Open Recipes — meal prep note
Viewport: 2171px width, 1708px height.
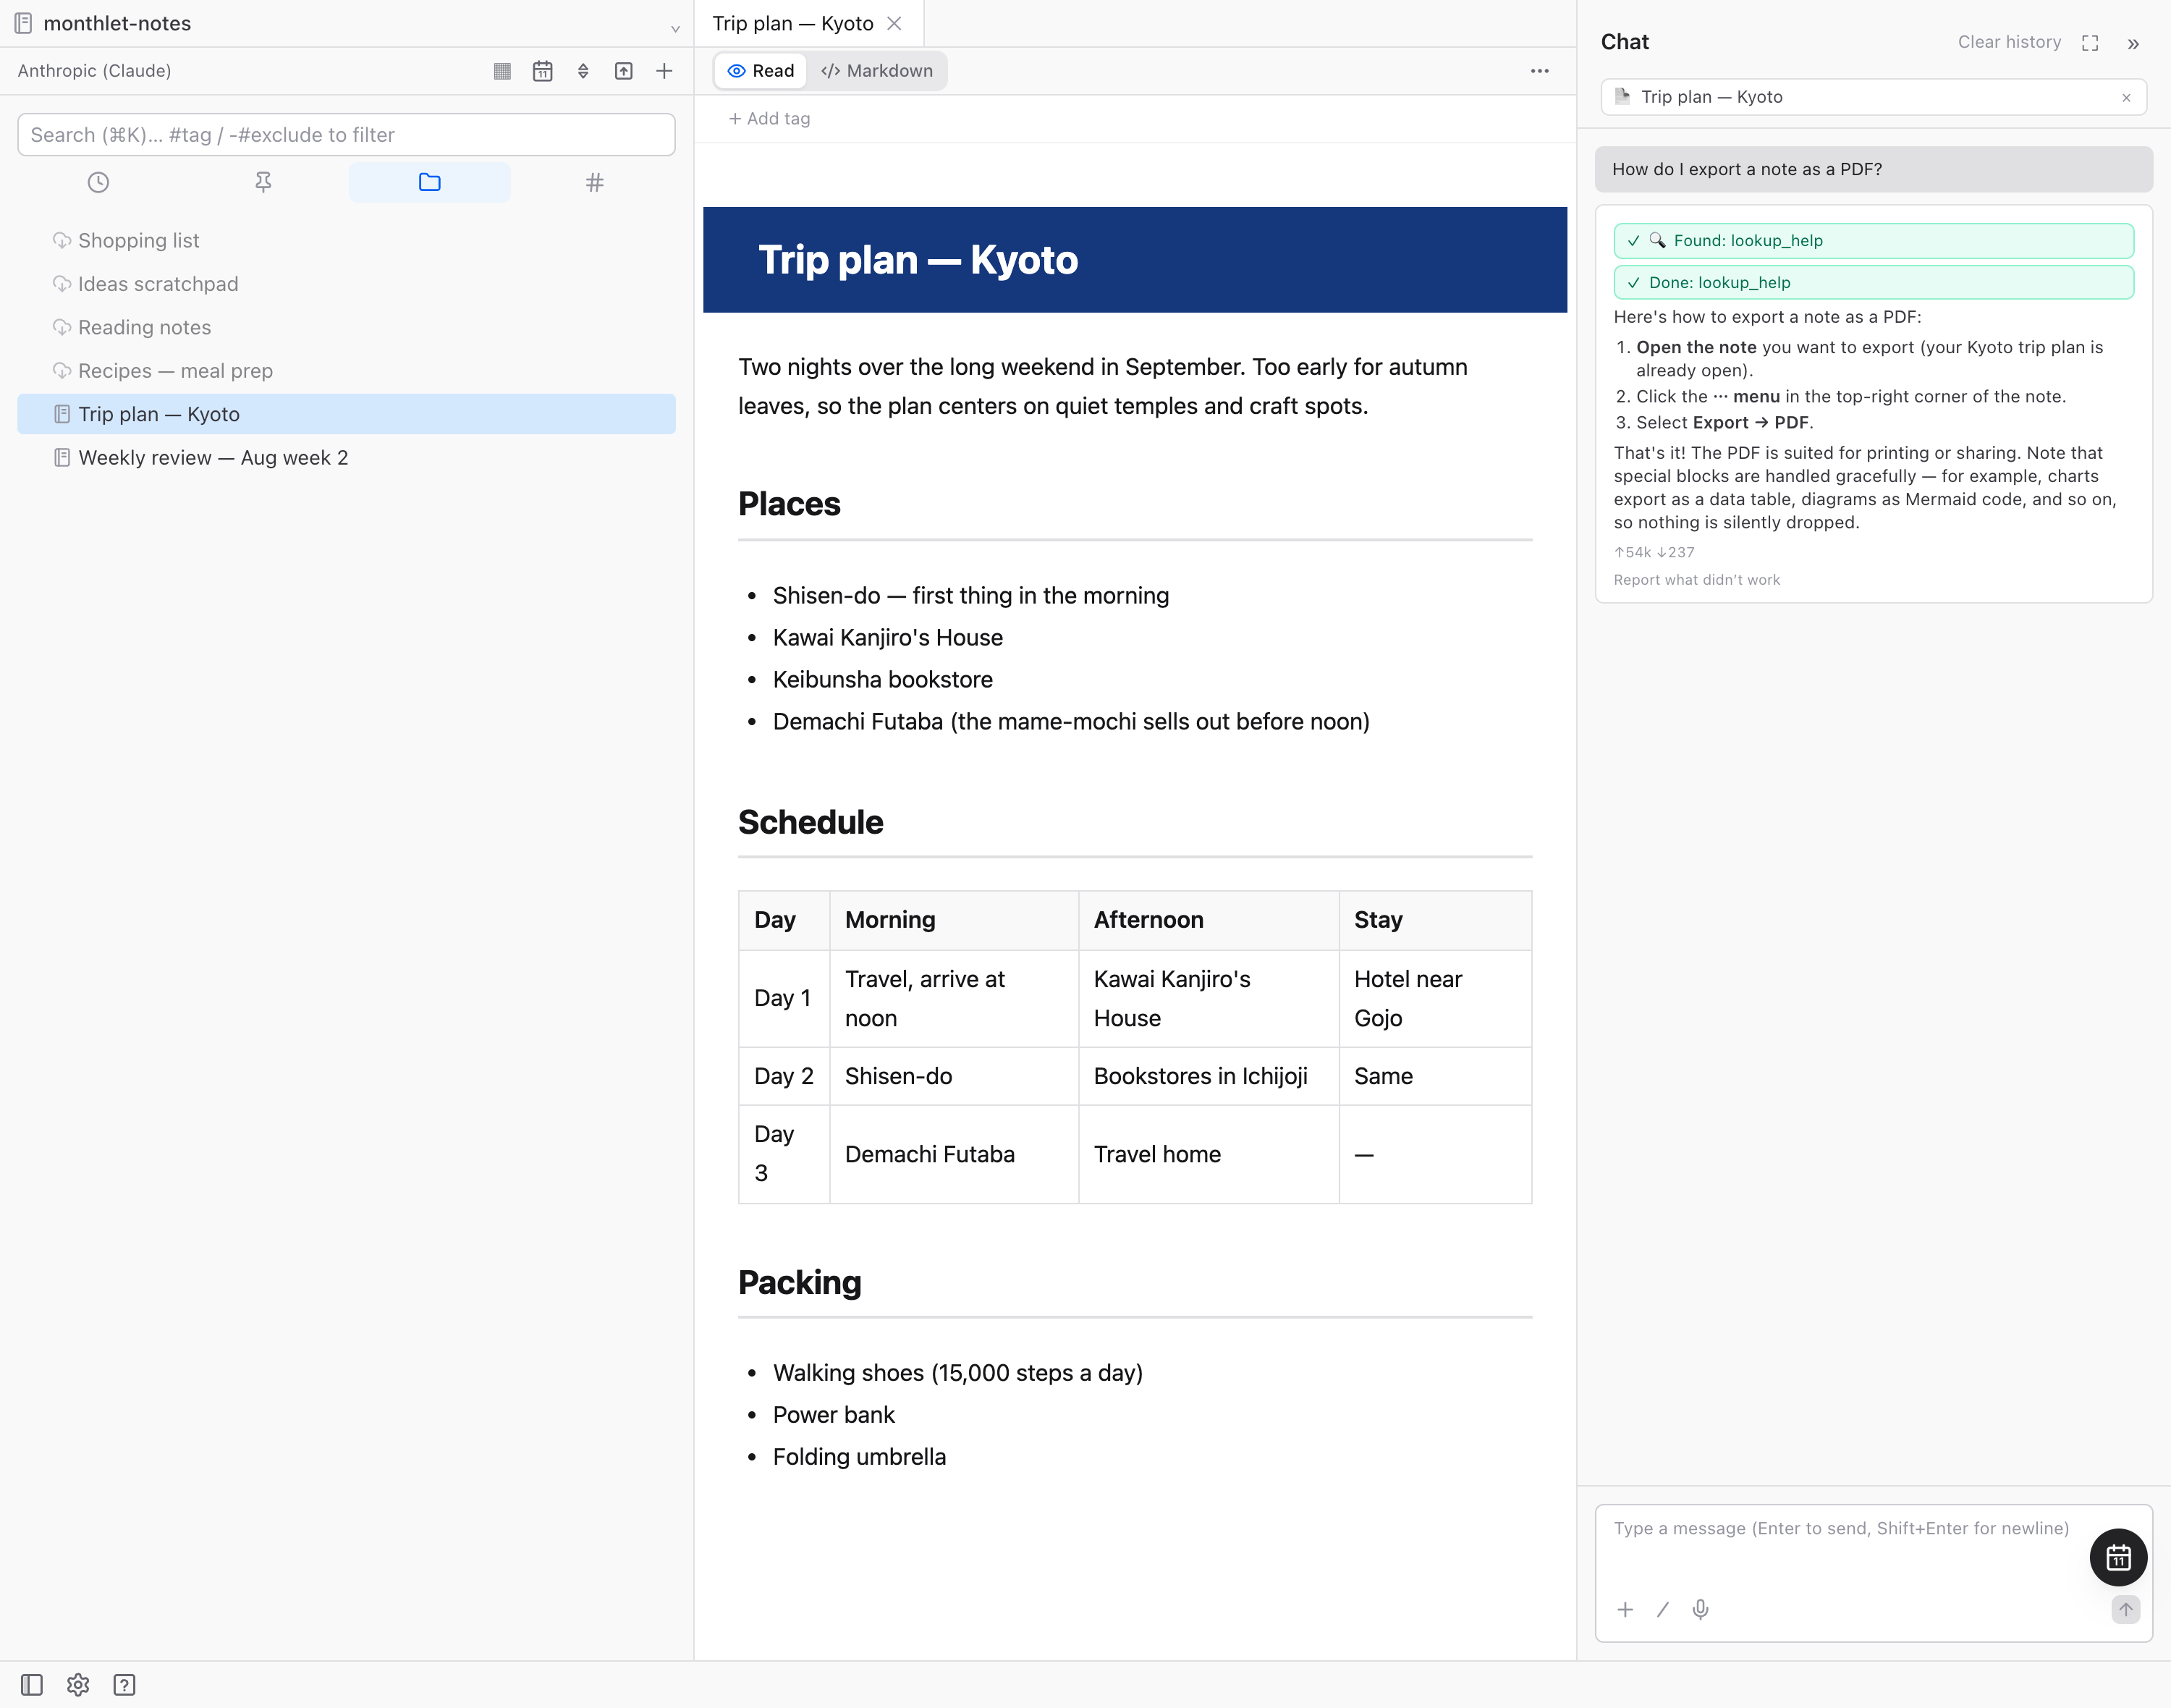pos(346,371)
